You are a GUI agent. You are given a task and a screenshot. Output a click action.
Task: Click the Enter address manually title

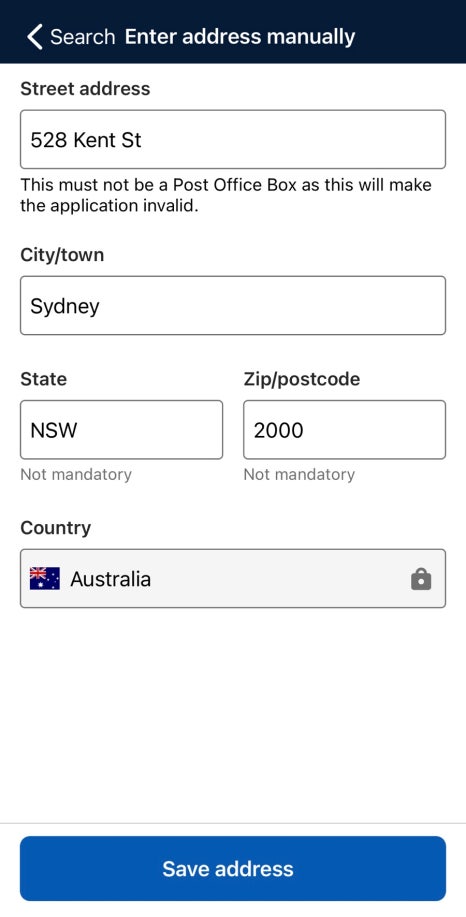click(x=240, y=36)
